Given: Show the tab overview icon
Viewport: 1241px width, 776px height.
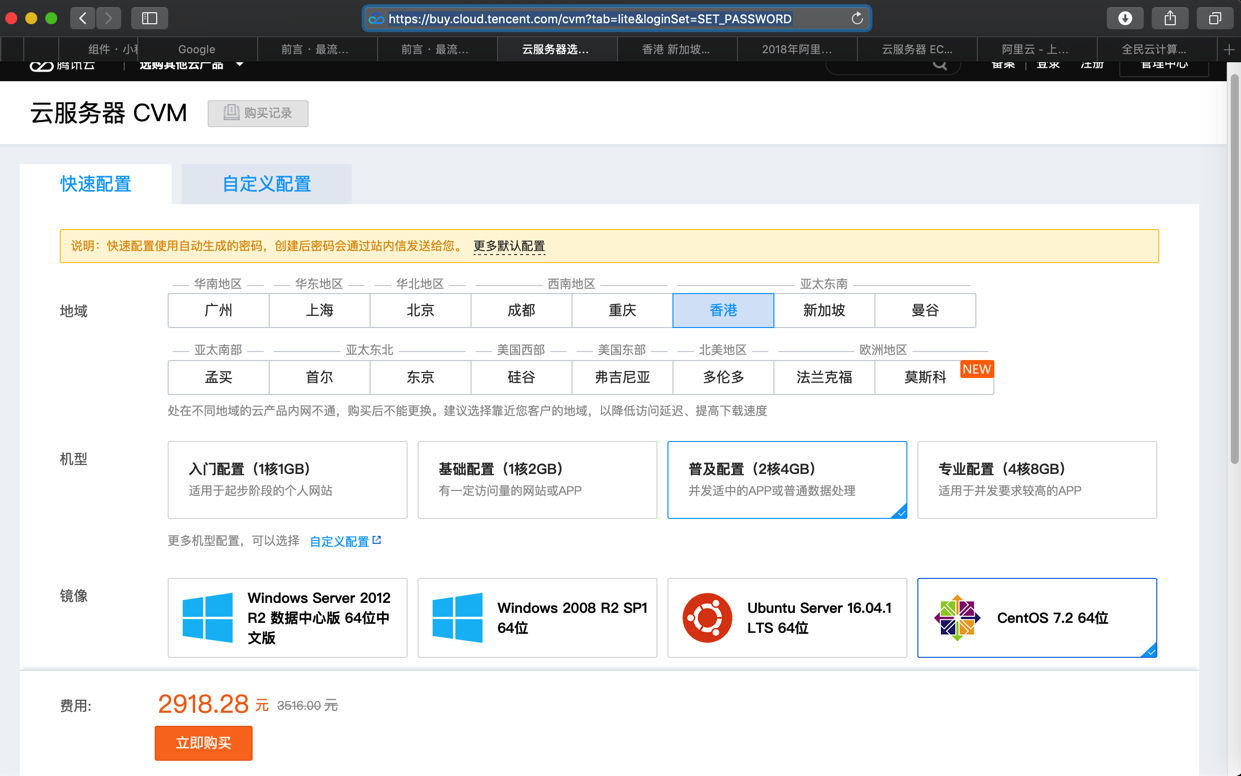Looking at the screenshot, I should [1215, 18].
